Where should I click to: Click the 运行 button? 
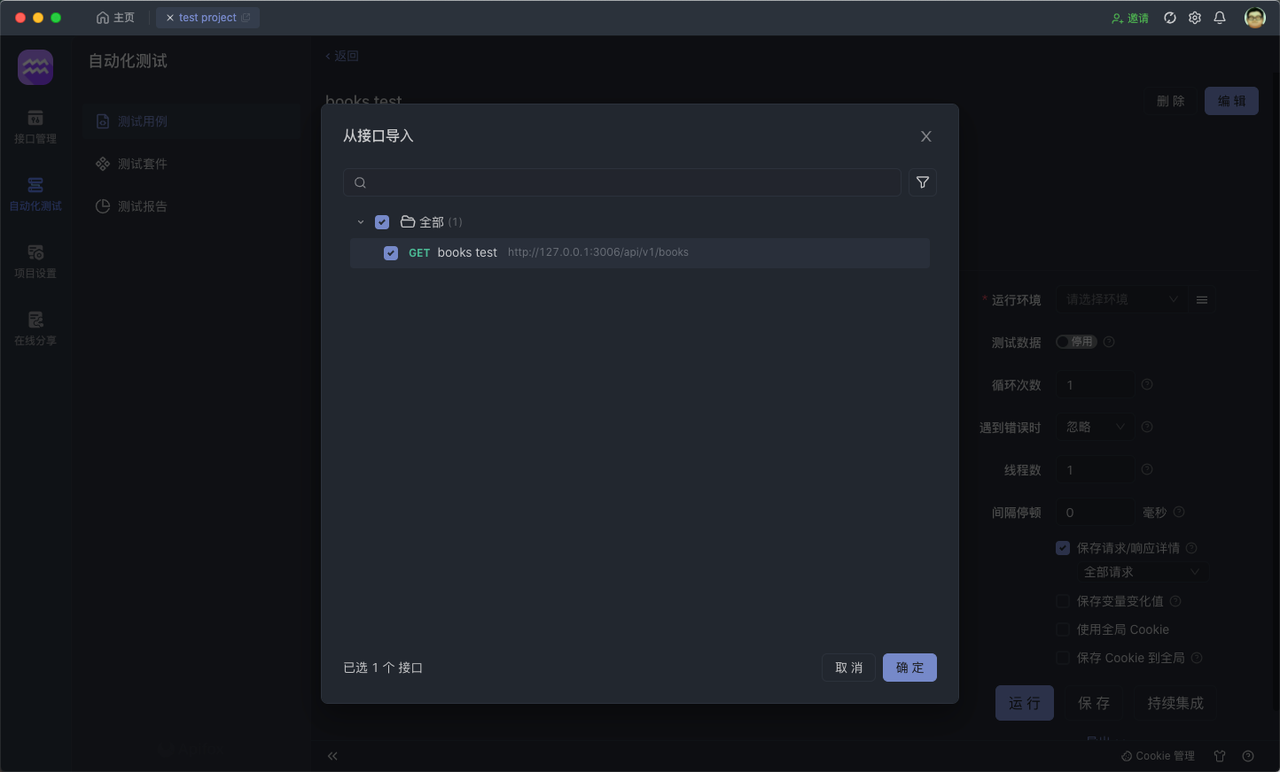pyautogui.click(x=1024, y=703)
